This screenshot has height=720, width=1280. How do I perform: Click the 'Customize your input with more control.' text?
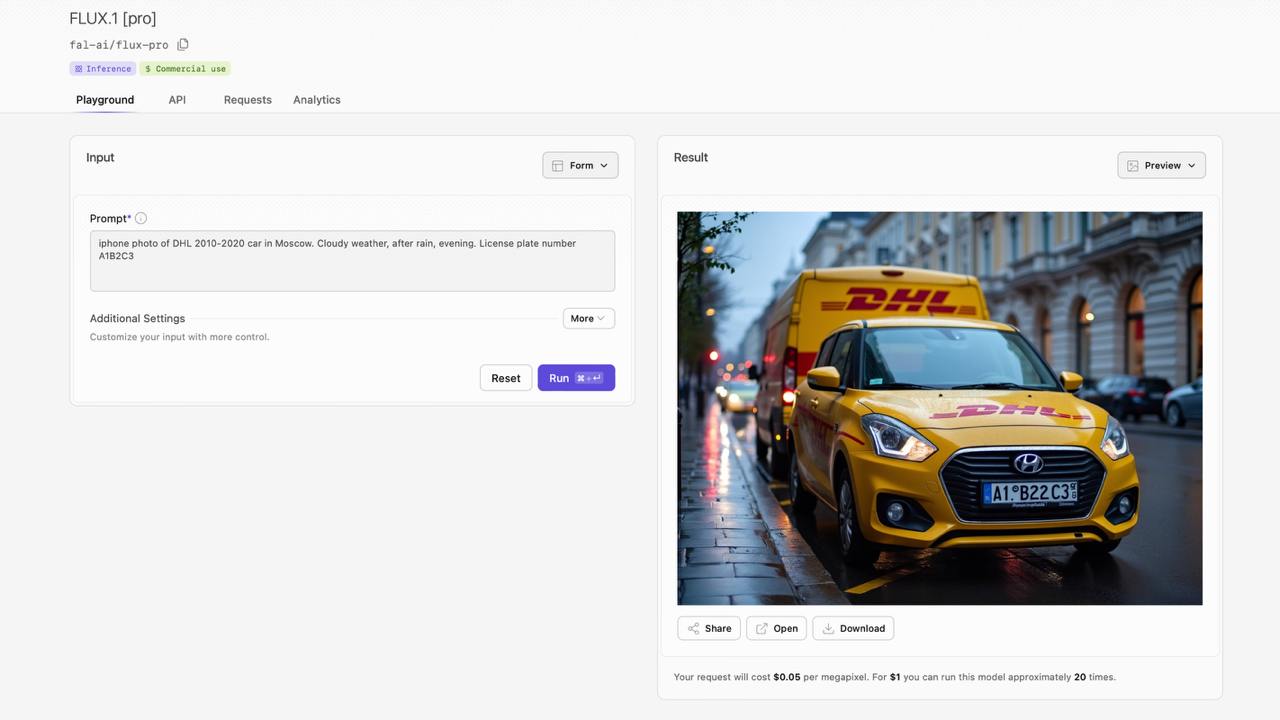[x=180, y=337]
